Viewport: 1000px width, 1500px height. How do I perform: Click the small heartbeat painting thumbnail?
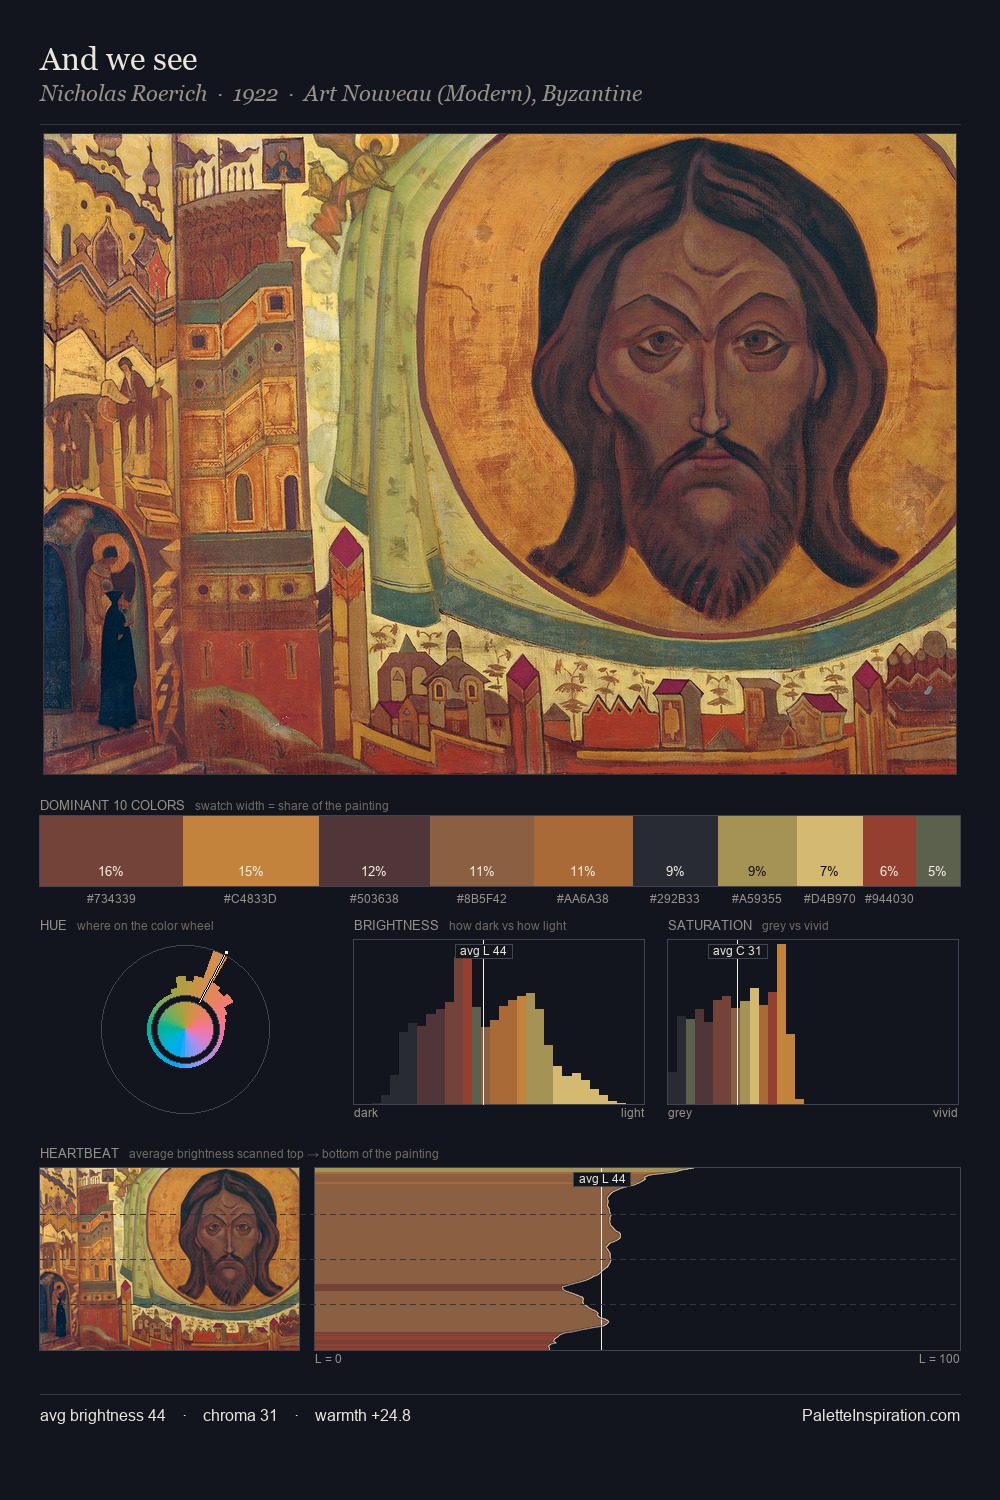(x=170, y=1259)
